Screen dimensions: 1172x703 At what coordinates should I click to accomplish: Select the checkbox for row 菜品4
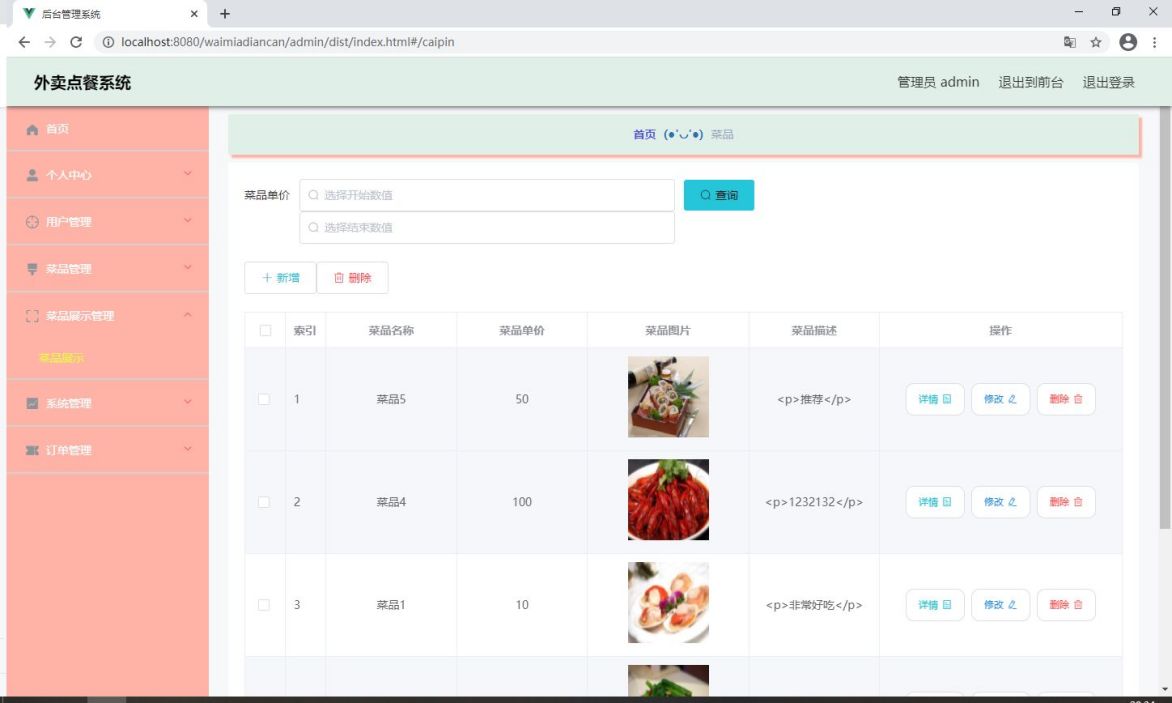coord(264,502)
